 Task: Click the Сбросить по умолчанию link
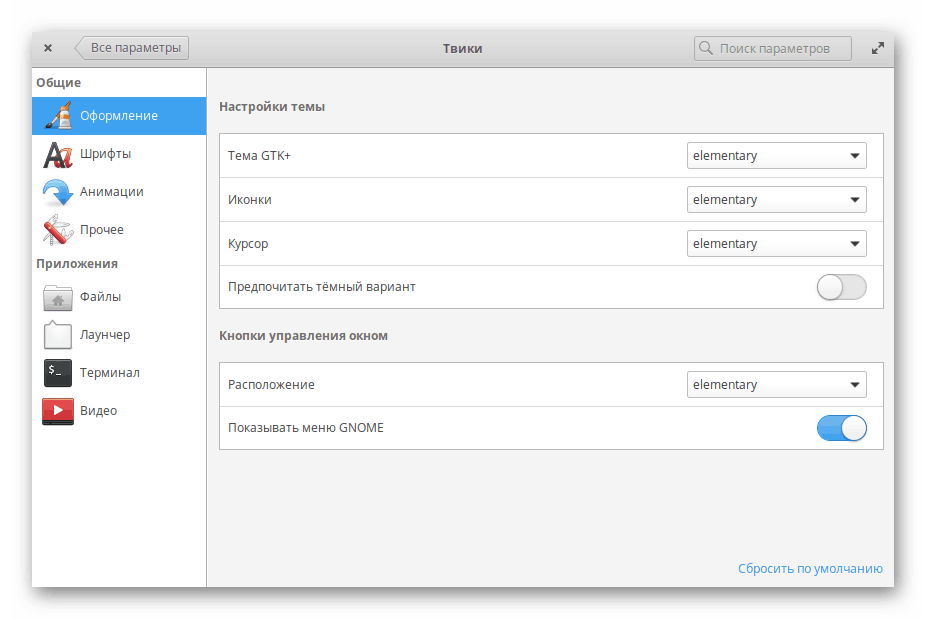810,569
